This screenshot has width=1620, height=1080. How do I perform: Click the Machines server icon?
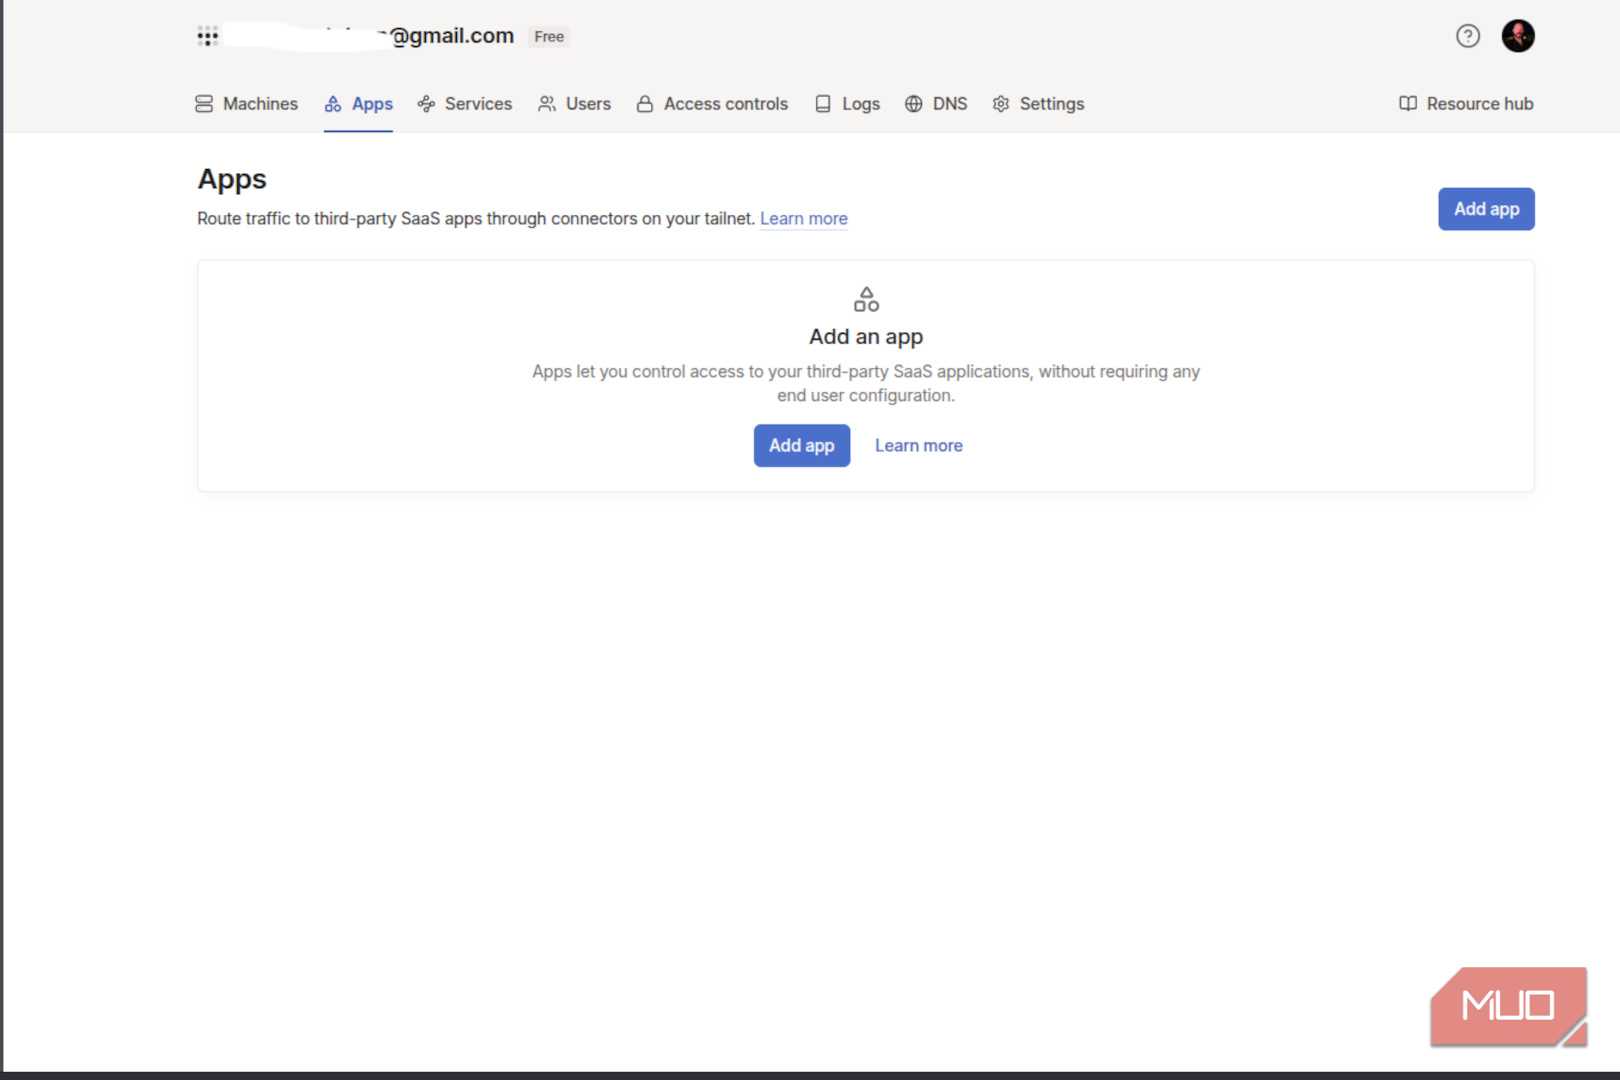pos(204,104)
